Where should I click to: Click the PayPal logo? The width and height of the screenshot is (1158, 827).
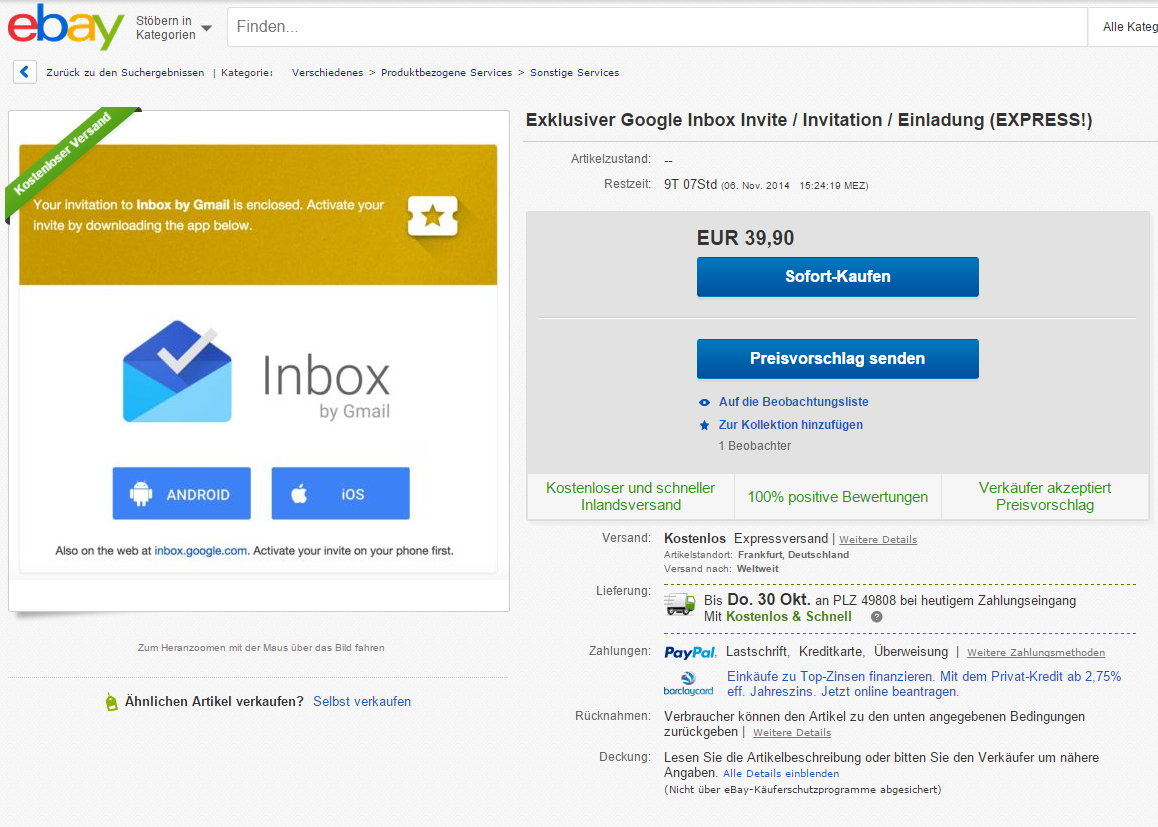click(690, 653)
